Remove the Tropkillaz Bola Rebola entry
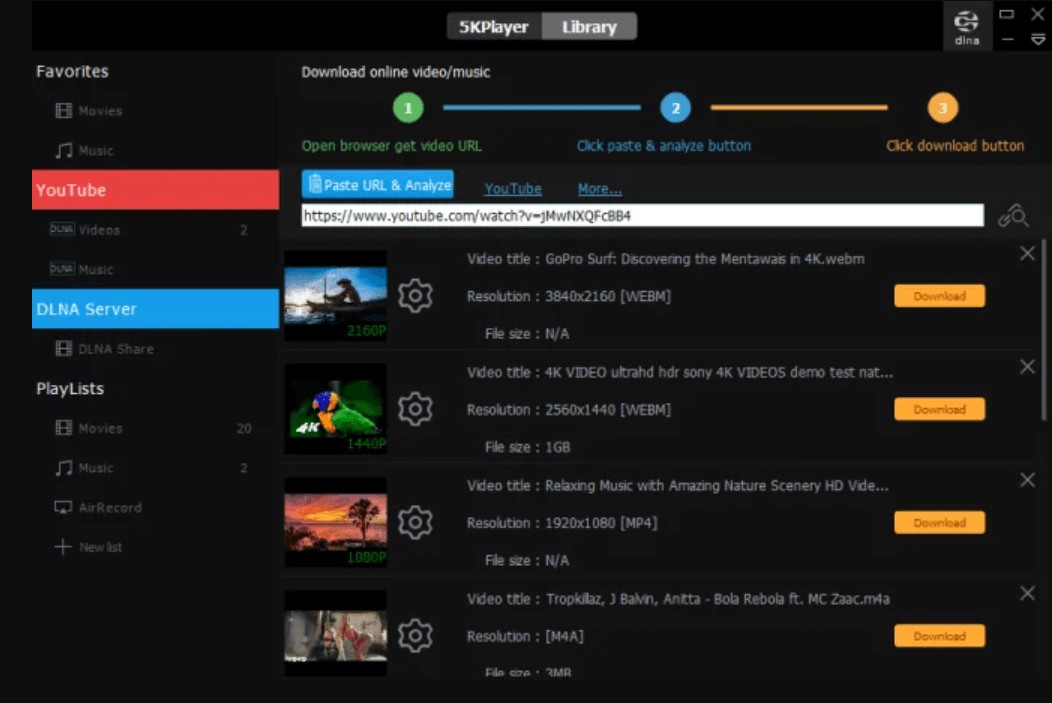Screen dimensions: 1052x703 (1027, 593)
